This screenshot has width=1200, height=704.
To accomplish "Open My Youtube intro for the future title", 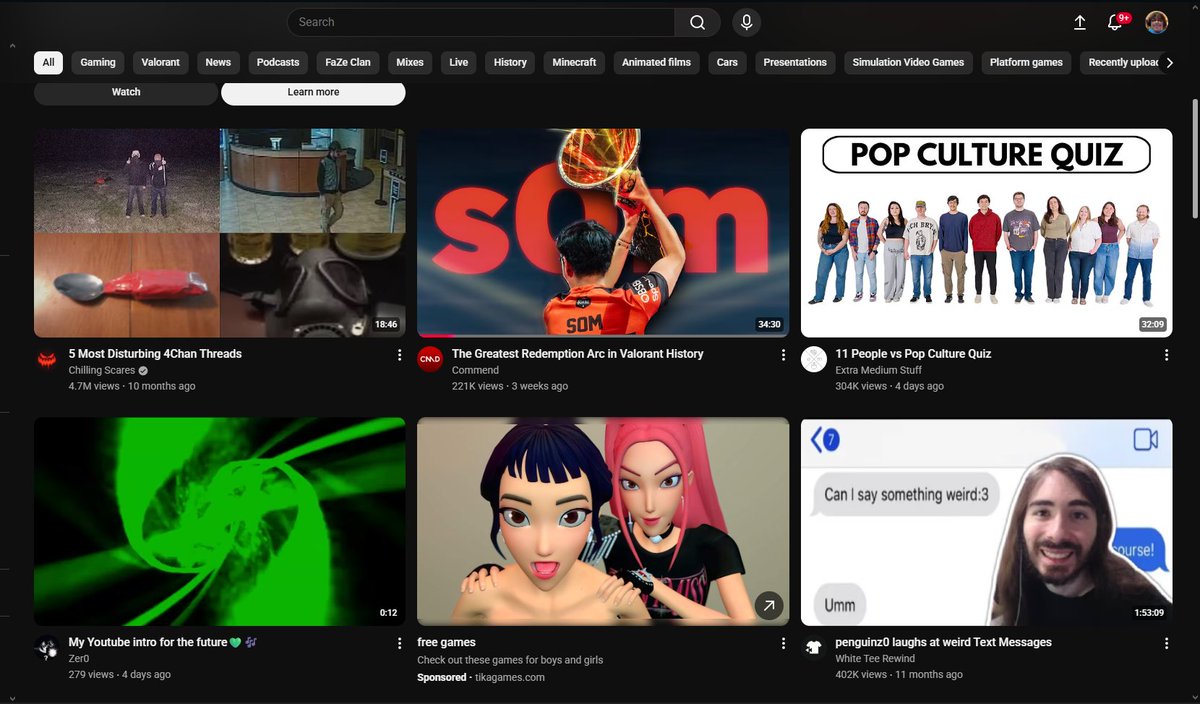I will pos(164,642).
